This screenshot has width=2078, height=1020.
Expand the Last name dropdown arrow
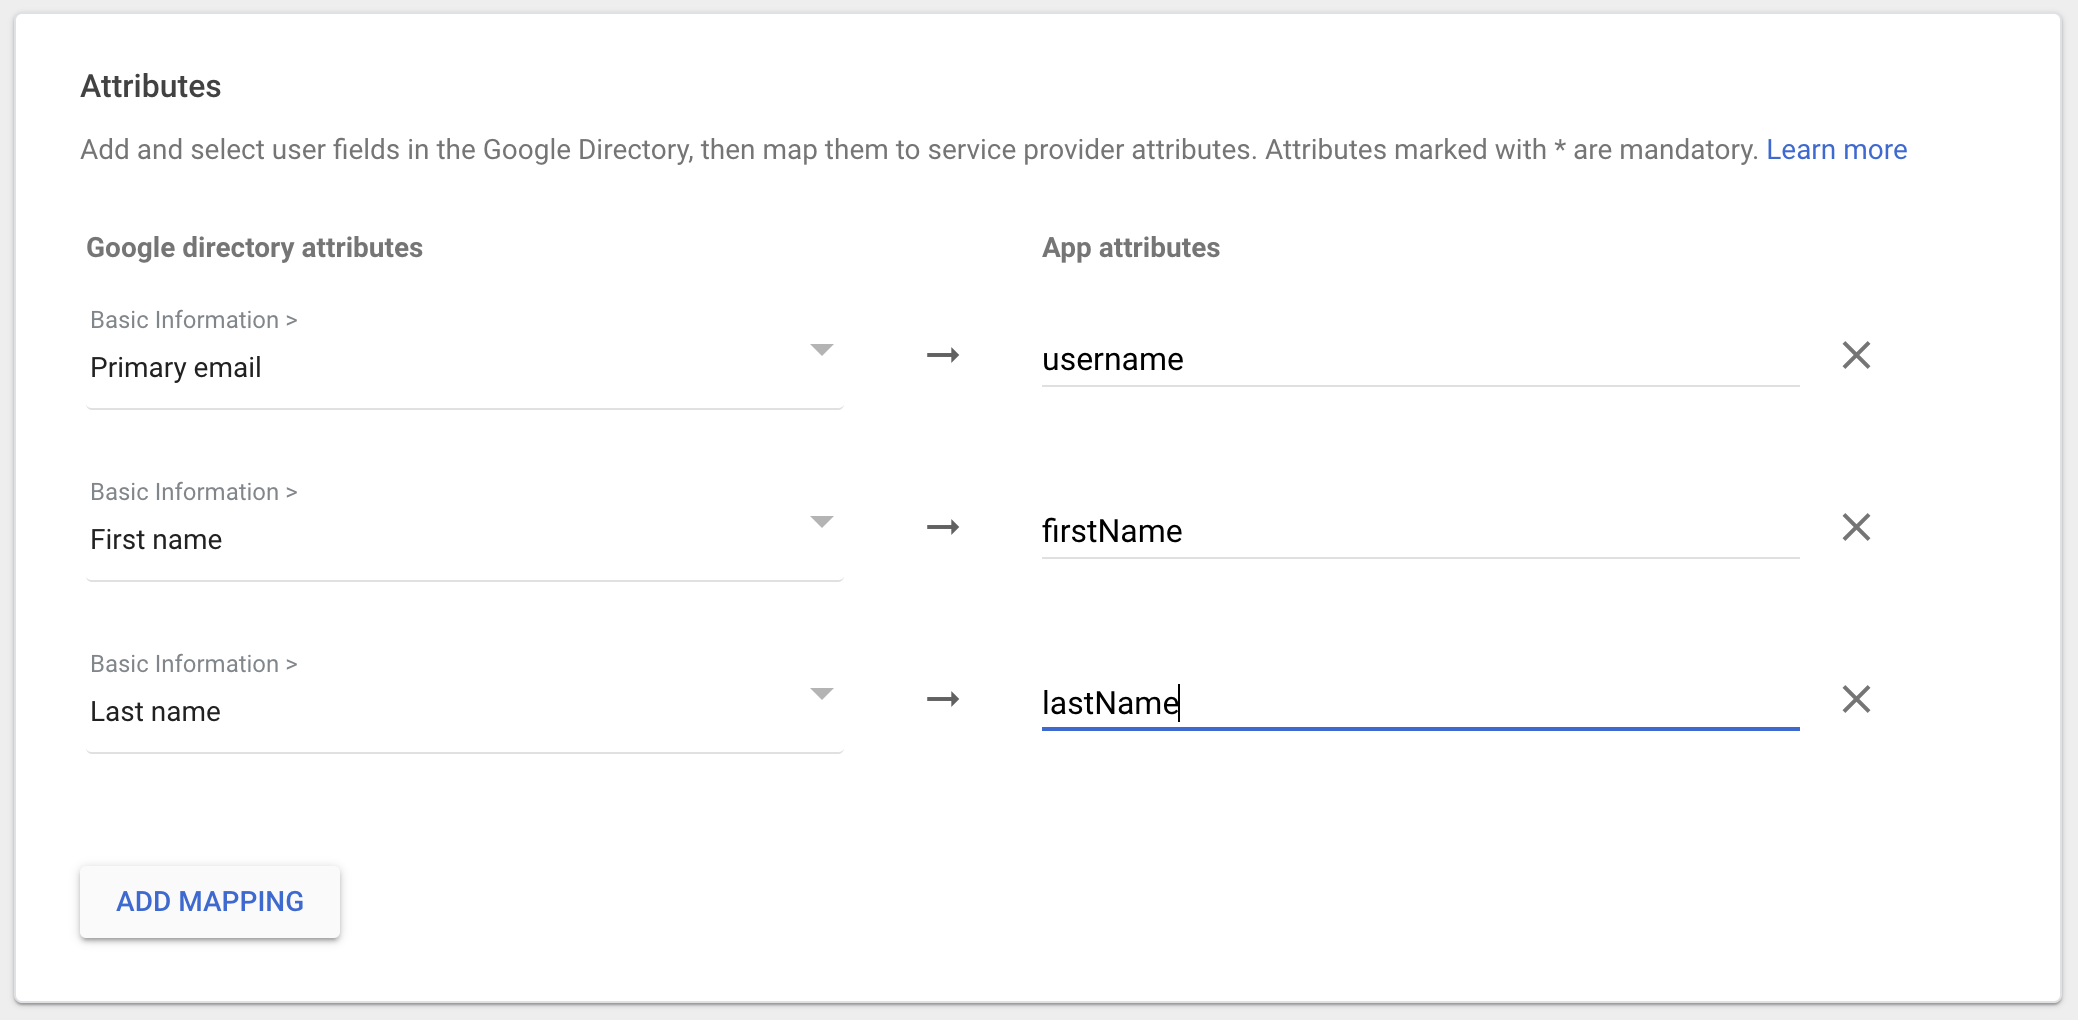point(821,694)
